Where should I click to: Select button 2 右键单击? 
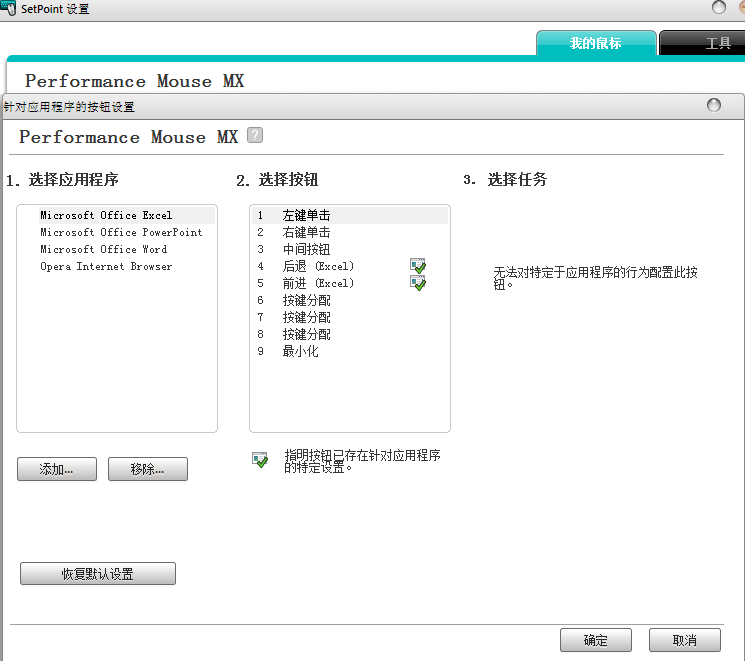point(350,232)
